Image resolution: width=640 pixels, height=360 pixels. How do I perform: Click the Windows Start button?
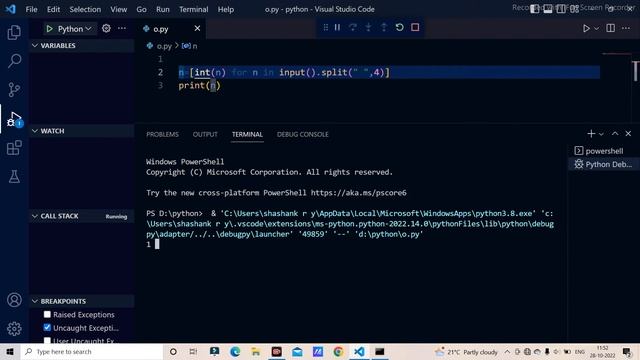(10, 351)
